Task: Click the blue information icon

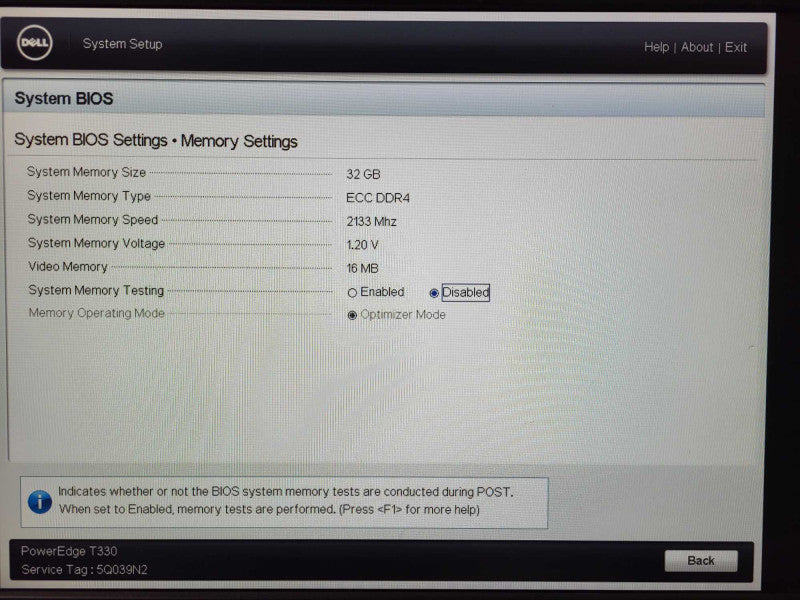Action: 40,502
